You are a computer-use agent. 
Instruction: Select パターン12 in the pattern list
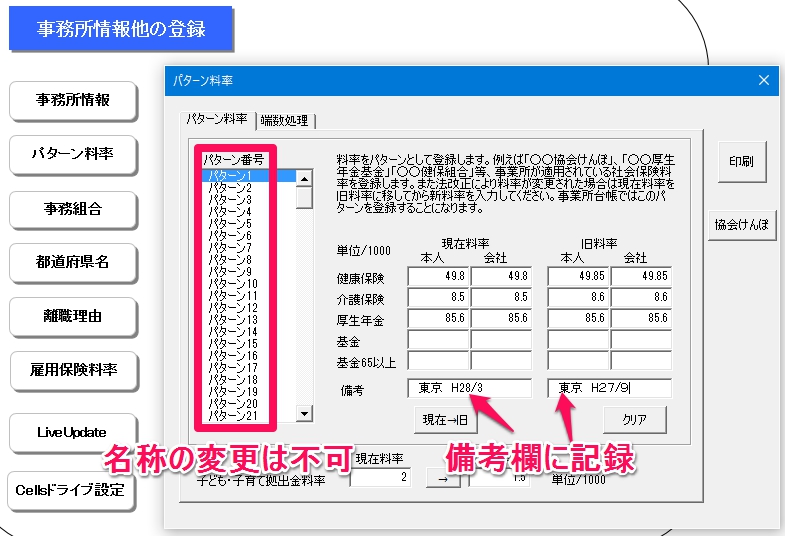pos(249,308)
